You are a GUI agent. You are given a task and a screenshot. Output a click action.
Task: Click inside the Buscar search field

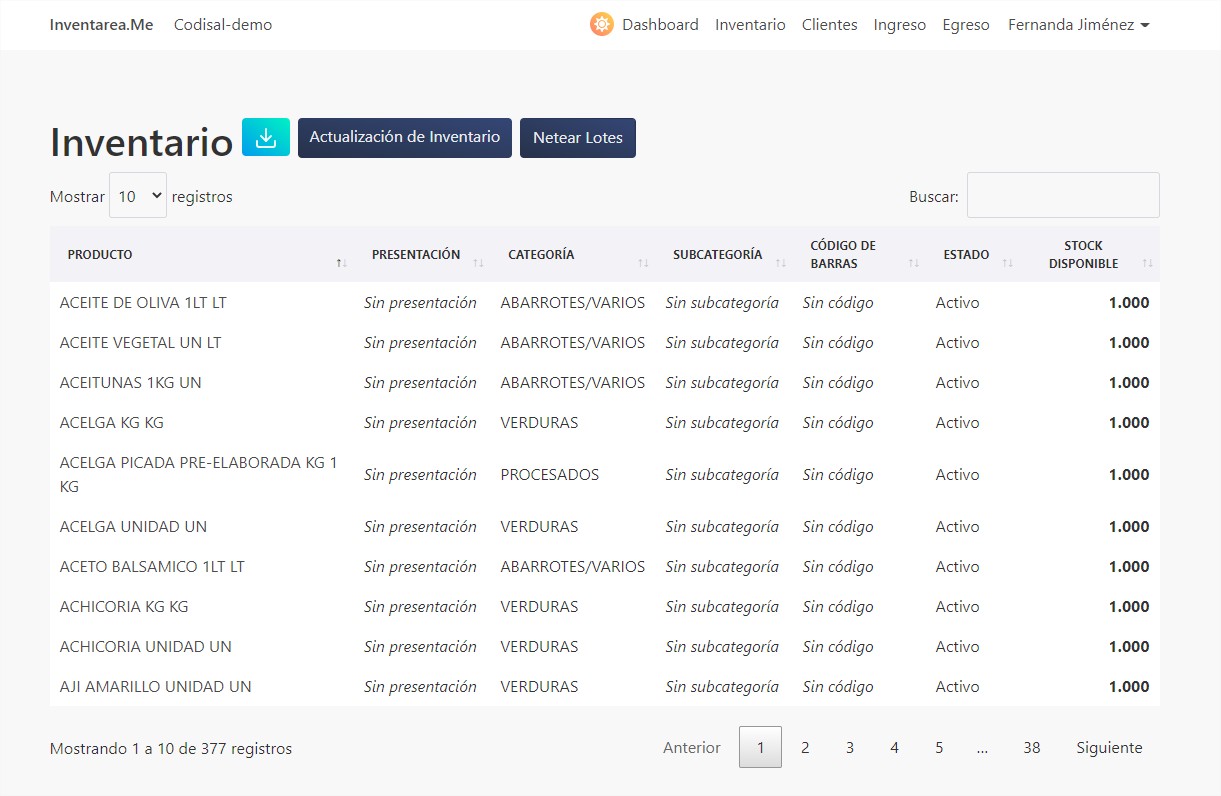tap(1062, 195)
